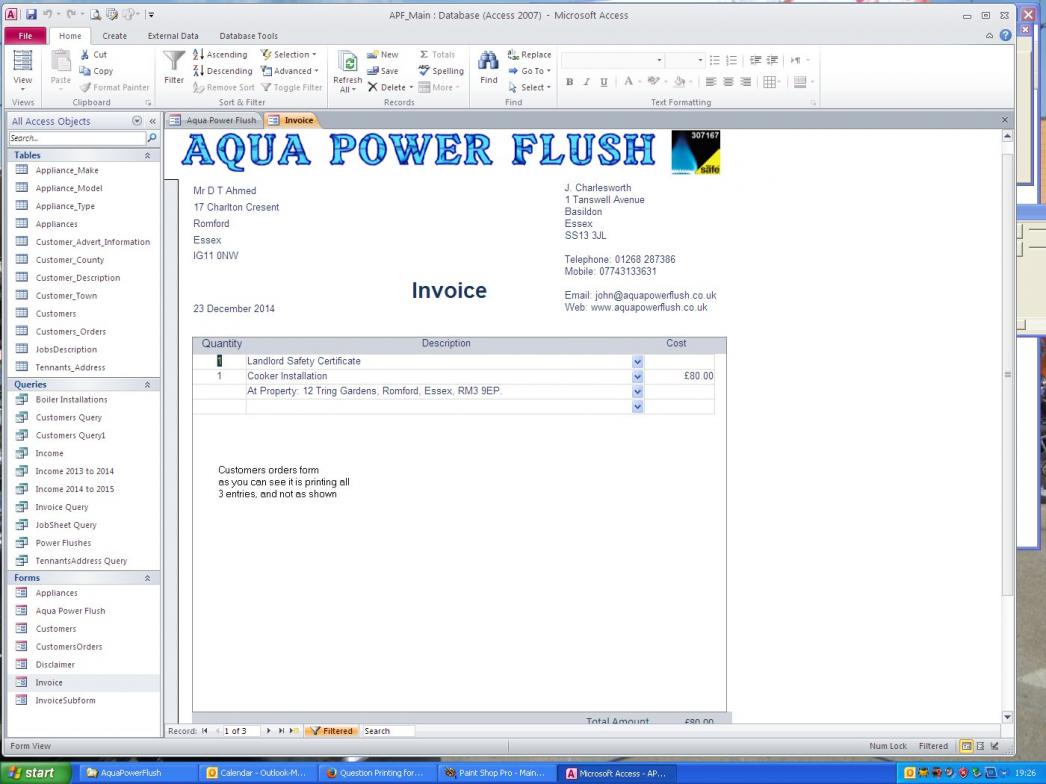Open the Advanced filter options dropdown
Screen dimensions: 1046x784
pyautogui.click(x=290, y=71)
